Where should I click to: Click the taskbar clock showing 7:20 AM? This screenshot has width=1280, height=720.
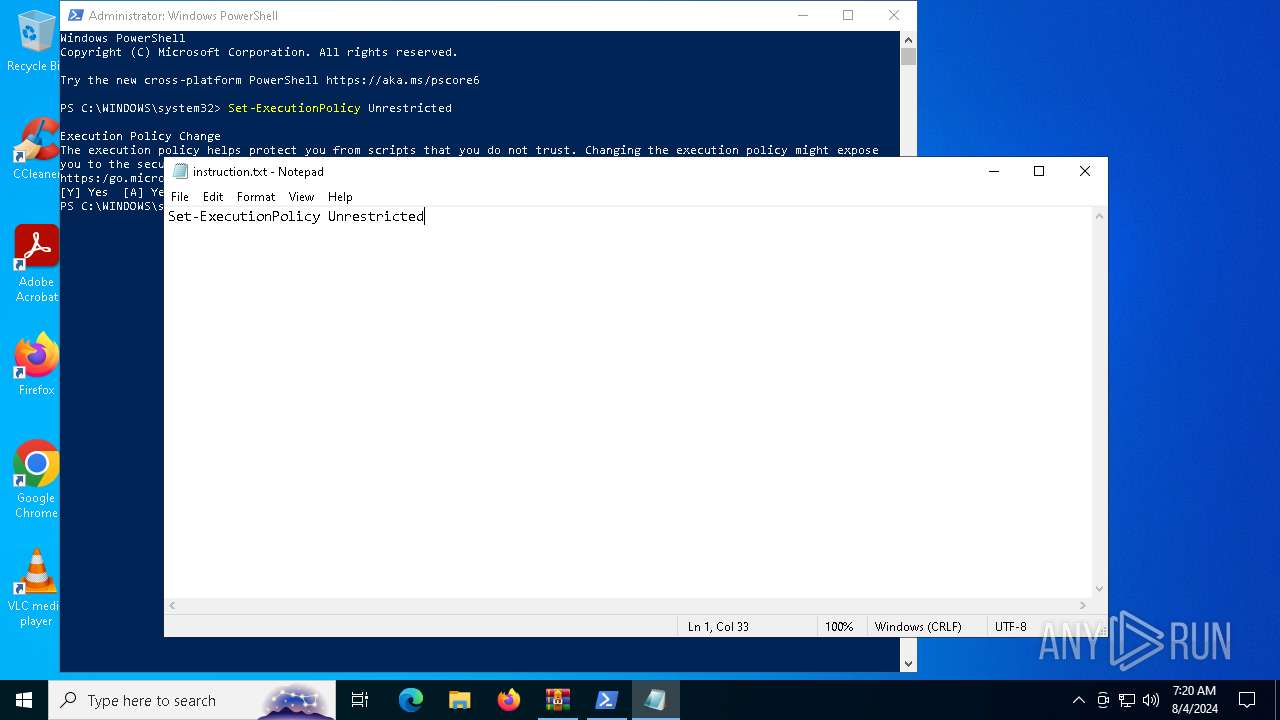tap(1194, 700)
